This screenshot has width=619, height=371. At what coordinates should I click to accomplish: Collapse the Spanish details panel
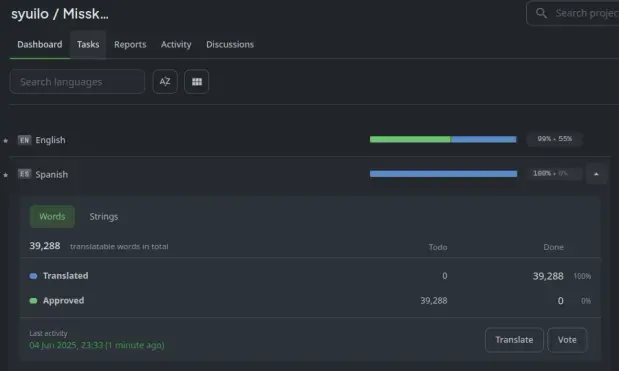596,174
